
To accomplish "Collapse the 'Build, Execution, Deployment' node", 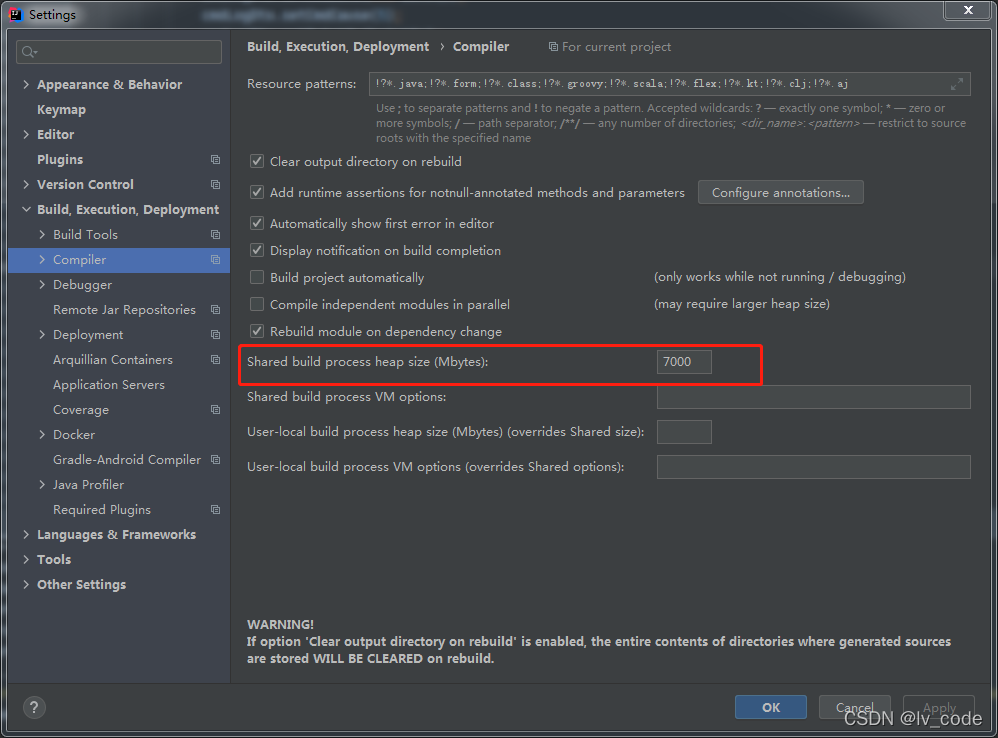I will click(26, 209).
